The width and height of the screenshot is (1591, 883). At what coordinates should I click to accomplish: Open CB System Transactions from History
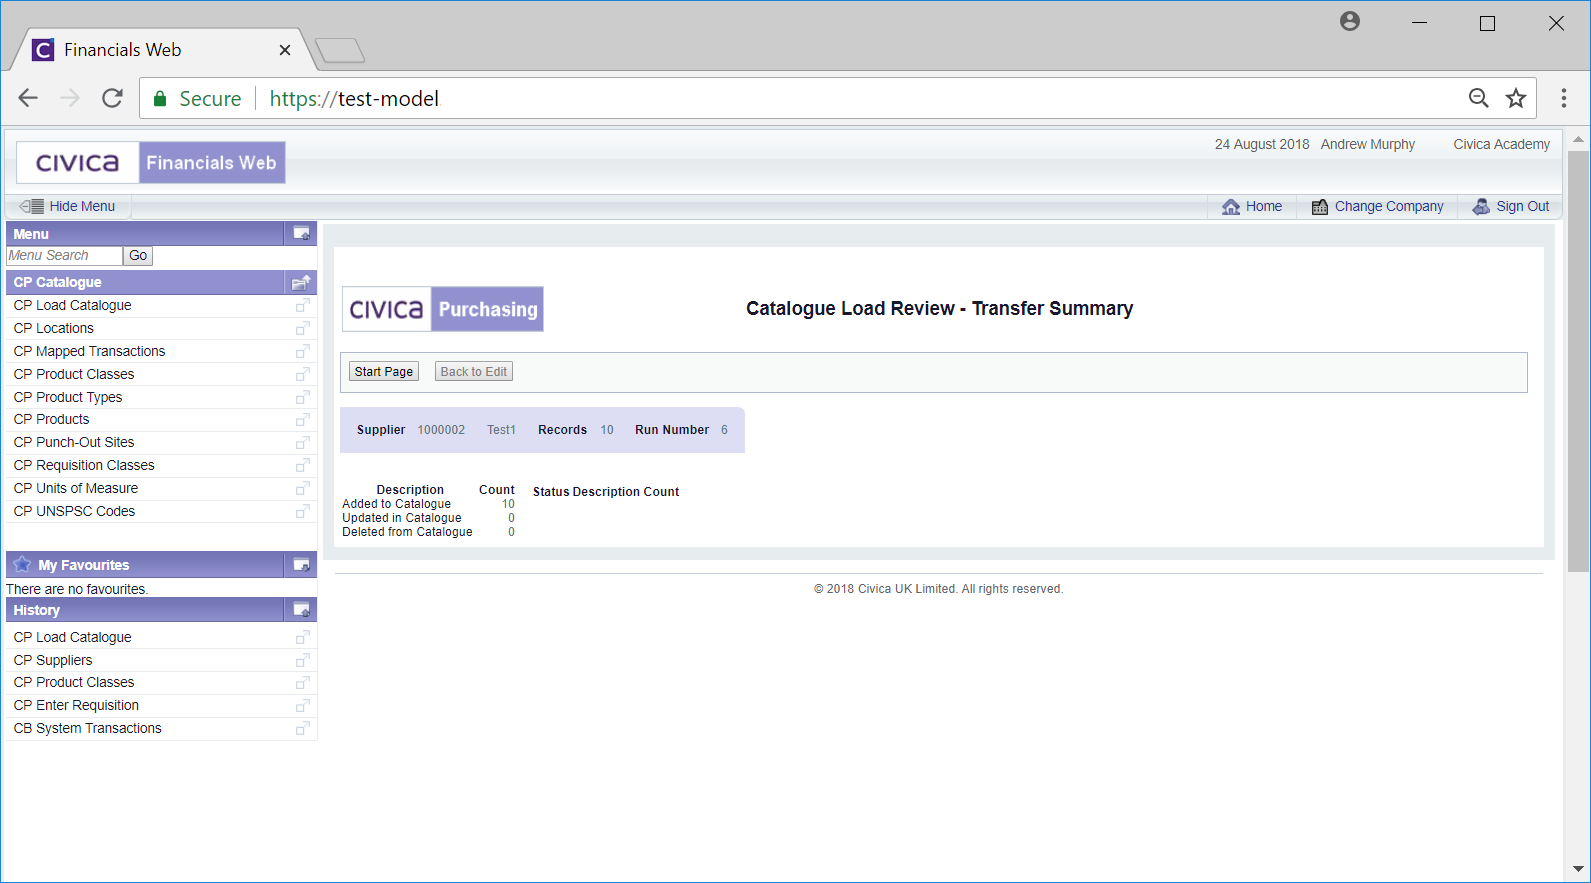click(x=88, y=728)
